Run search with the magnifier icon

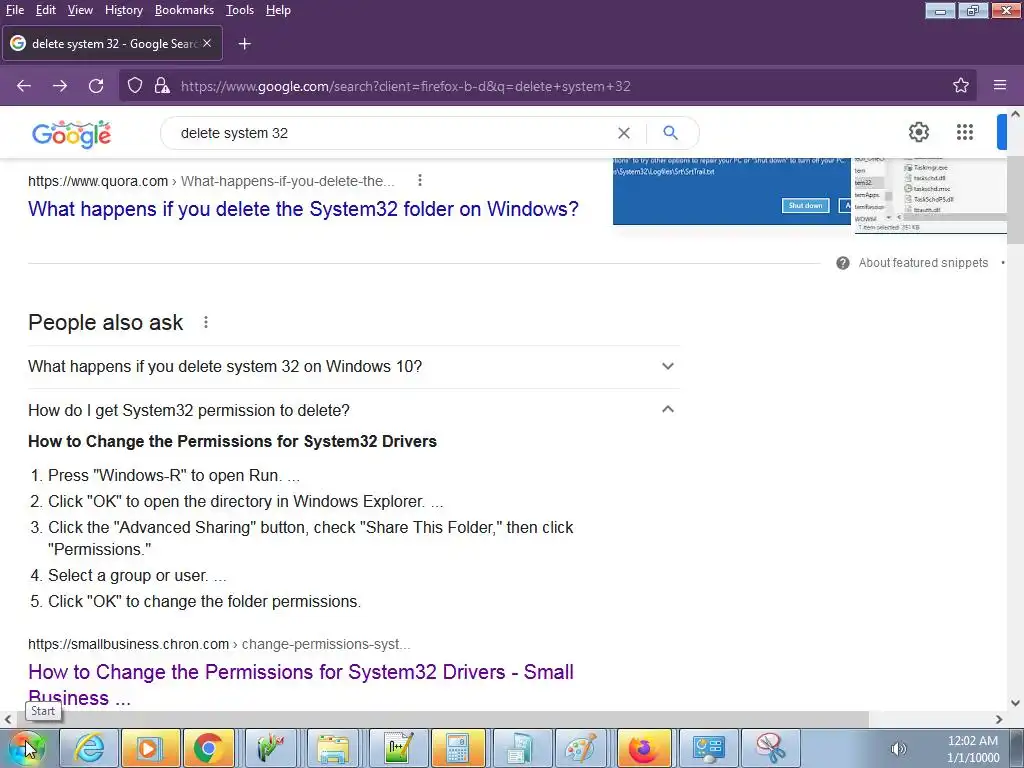(670, 133)
